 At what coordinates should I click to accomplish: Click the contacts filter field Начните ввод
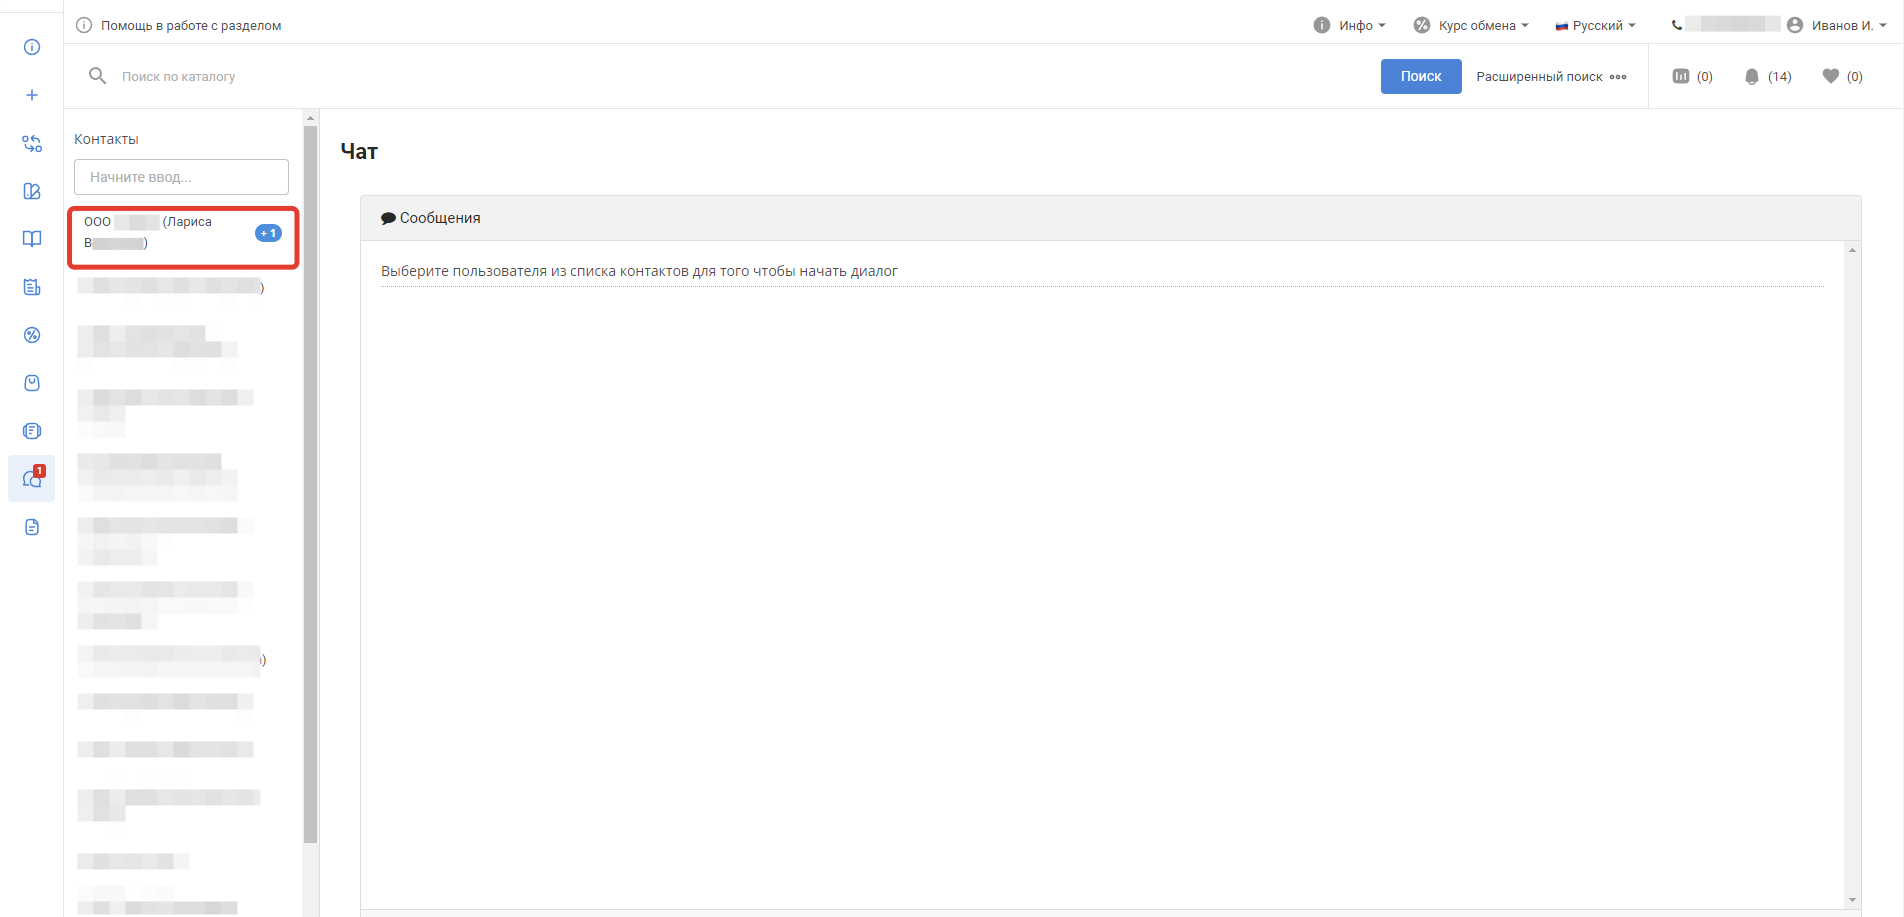(x=181, y=177)
